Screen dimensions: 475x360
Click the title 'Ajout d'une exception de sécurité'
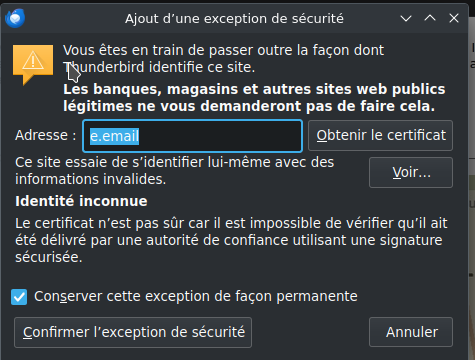(234, 19)
